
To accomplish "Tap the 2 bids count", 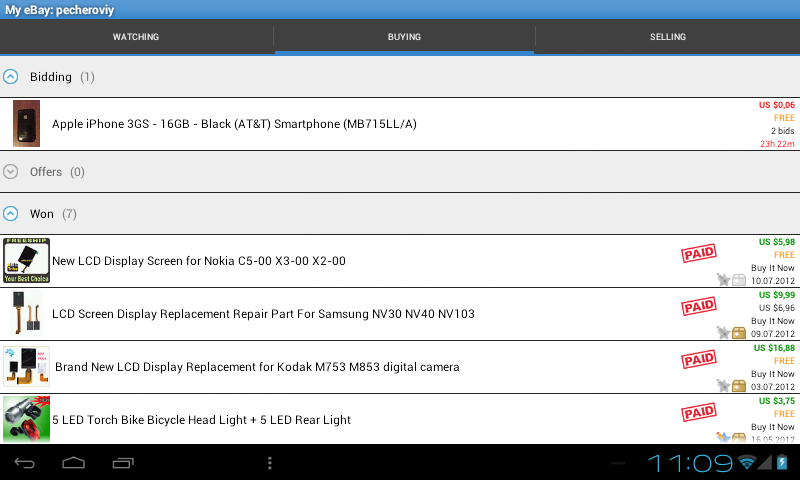I will point(782,131).
